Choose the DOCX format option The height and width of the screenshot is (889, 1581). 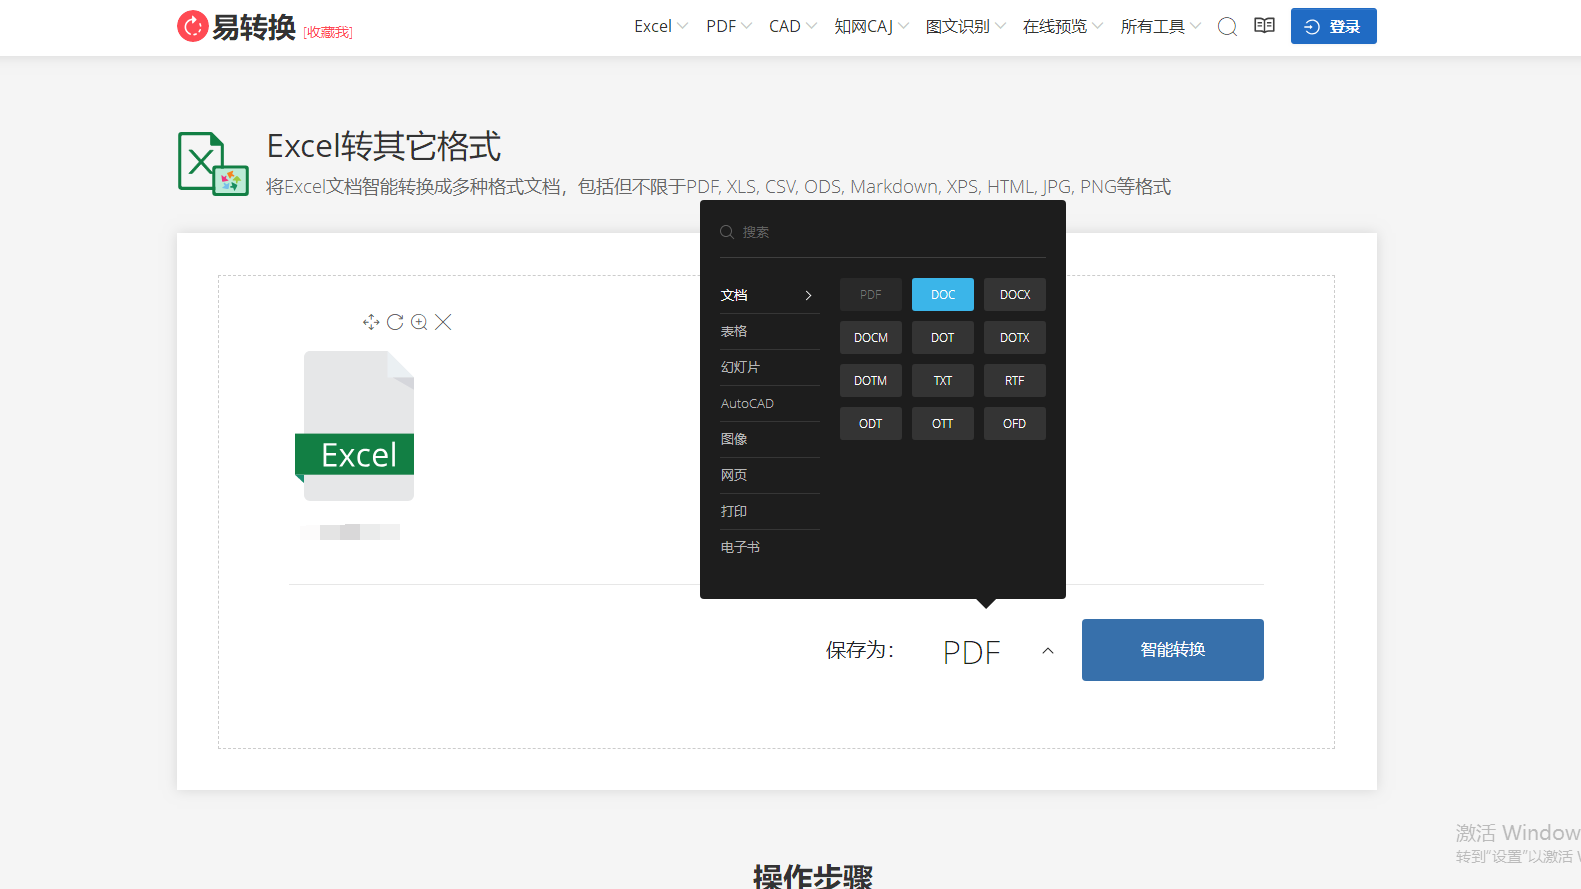point(1015,295)
